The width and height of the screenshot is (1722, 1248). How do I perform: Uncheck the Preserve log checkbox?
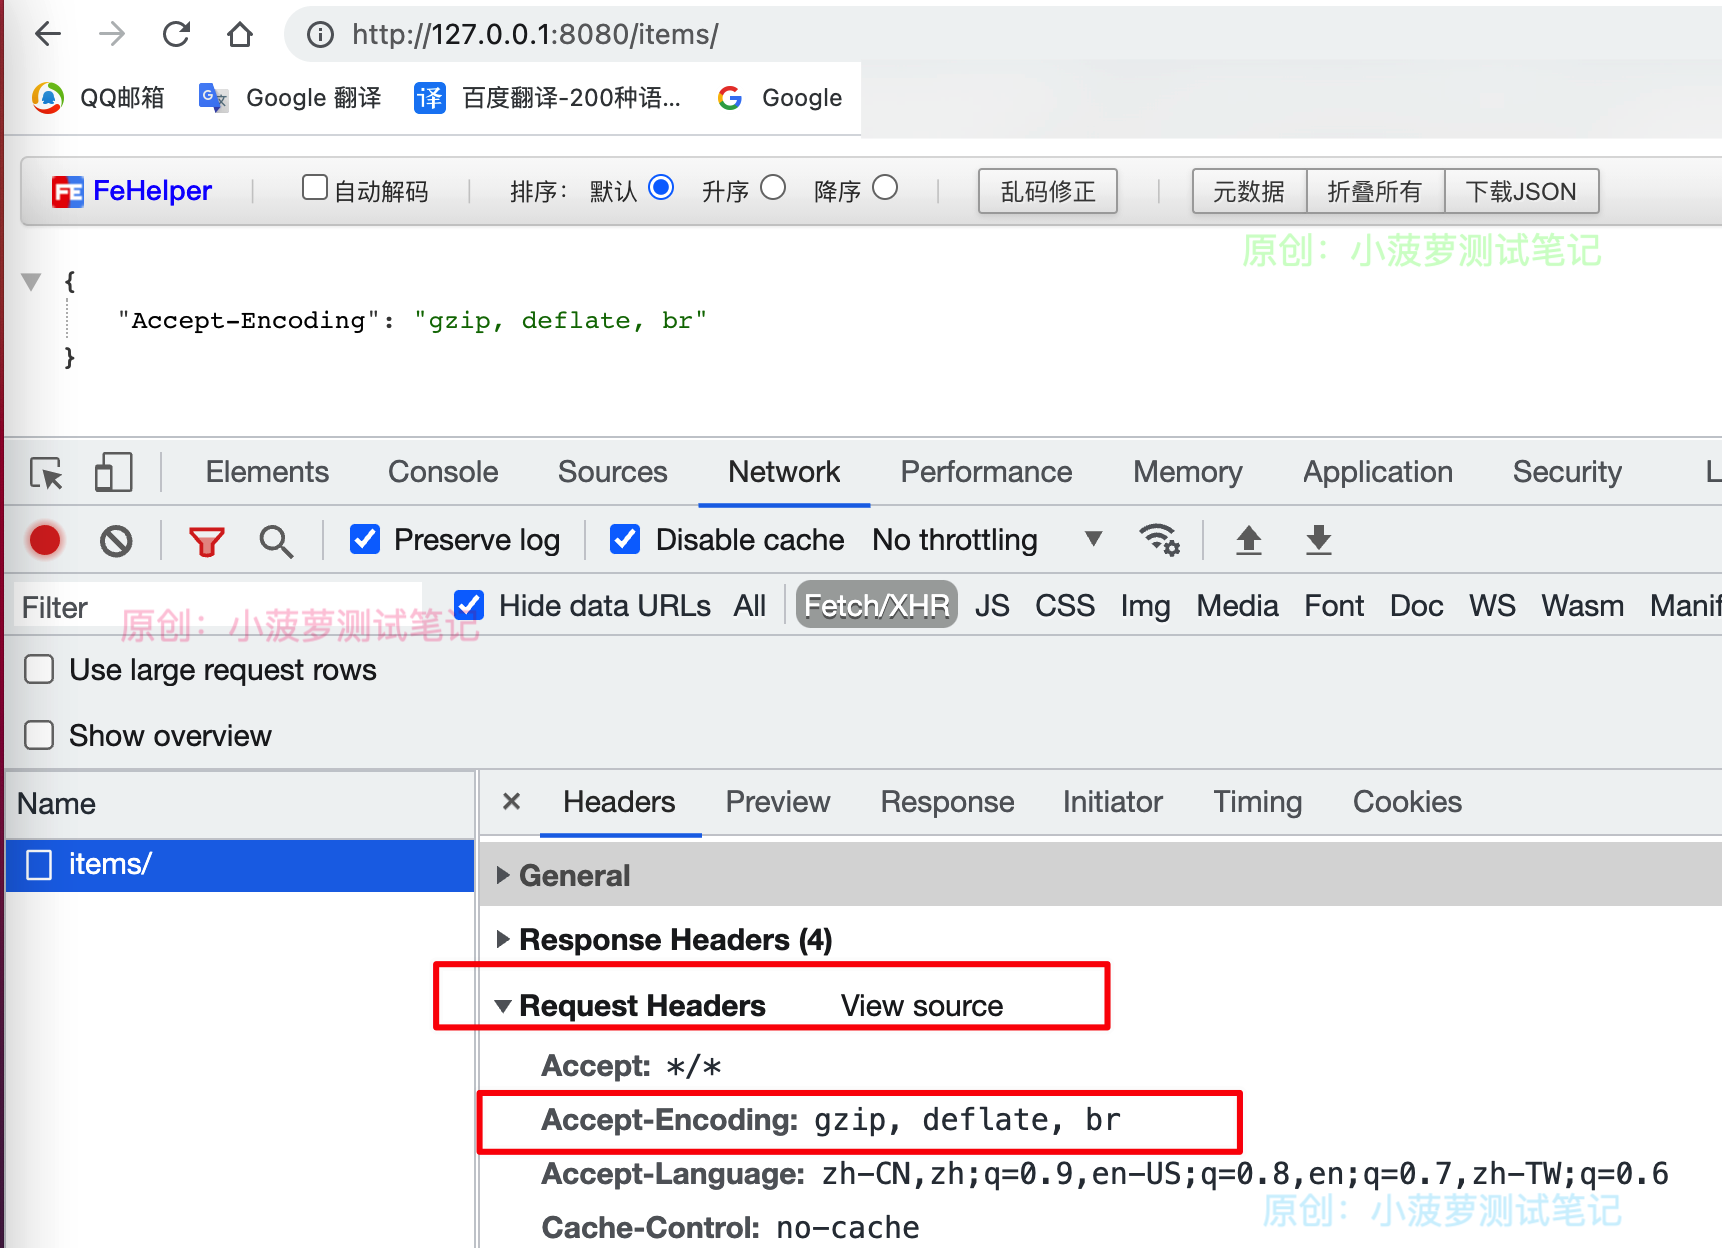pos(365,540)
